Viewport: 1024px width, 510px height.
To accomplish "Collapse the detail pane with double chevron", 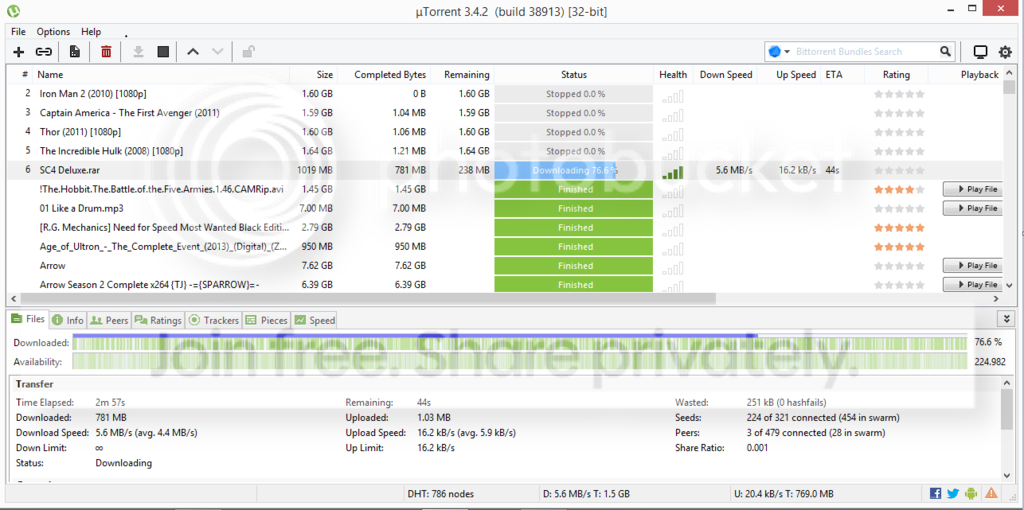I will [x=1008, y=319].
